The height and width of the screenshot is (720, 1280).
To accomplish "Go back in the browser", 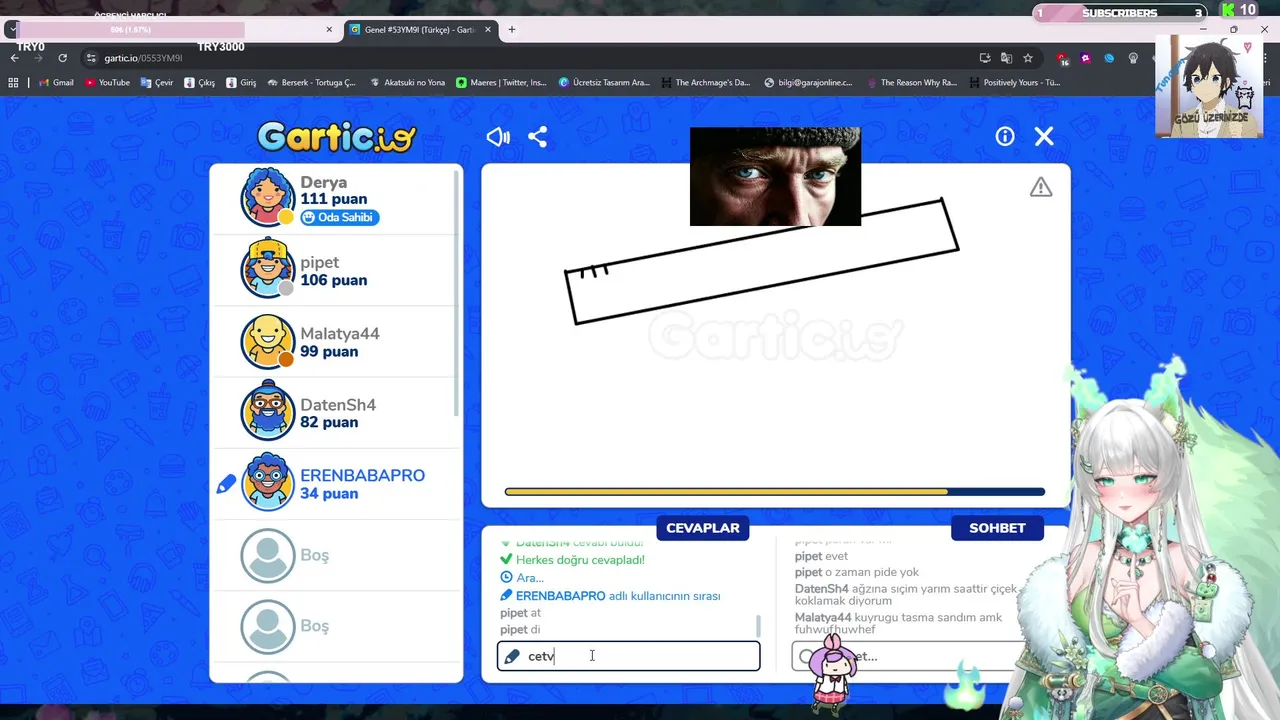I will pos(14,58).
